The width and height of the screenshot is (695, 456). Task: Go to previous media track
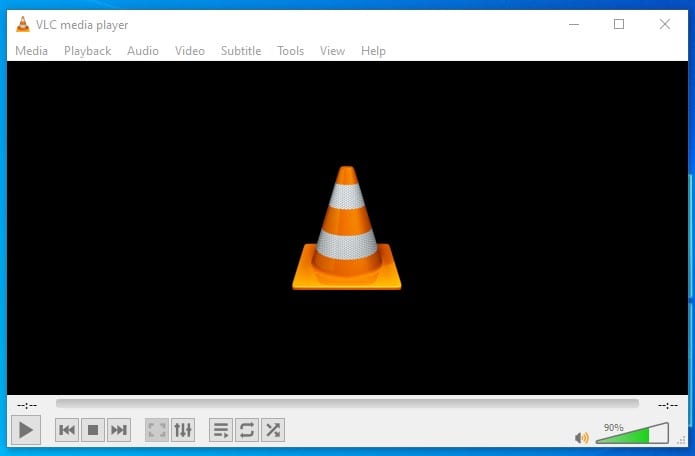coord(67,430)
